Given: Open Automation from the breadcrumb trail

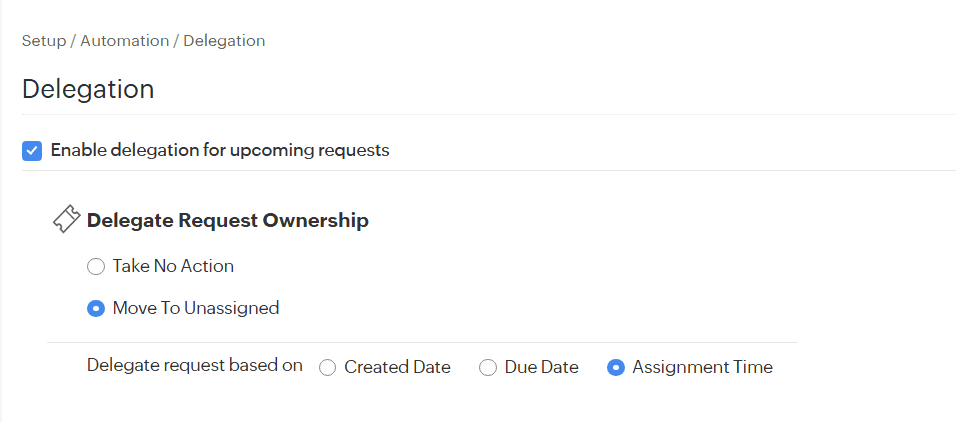Looking at the screenshot, I should [x=125, y=41].
